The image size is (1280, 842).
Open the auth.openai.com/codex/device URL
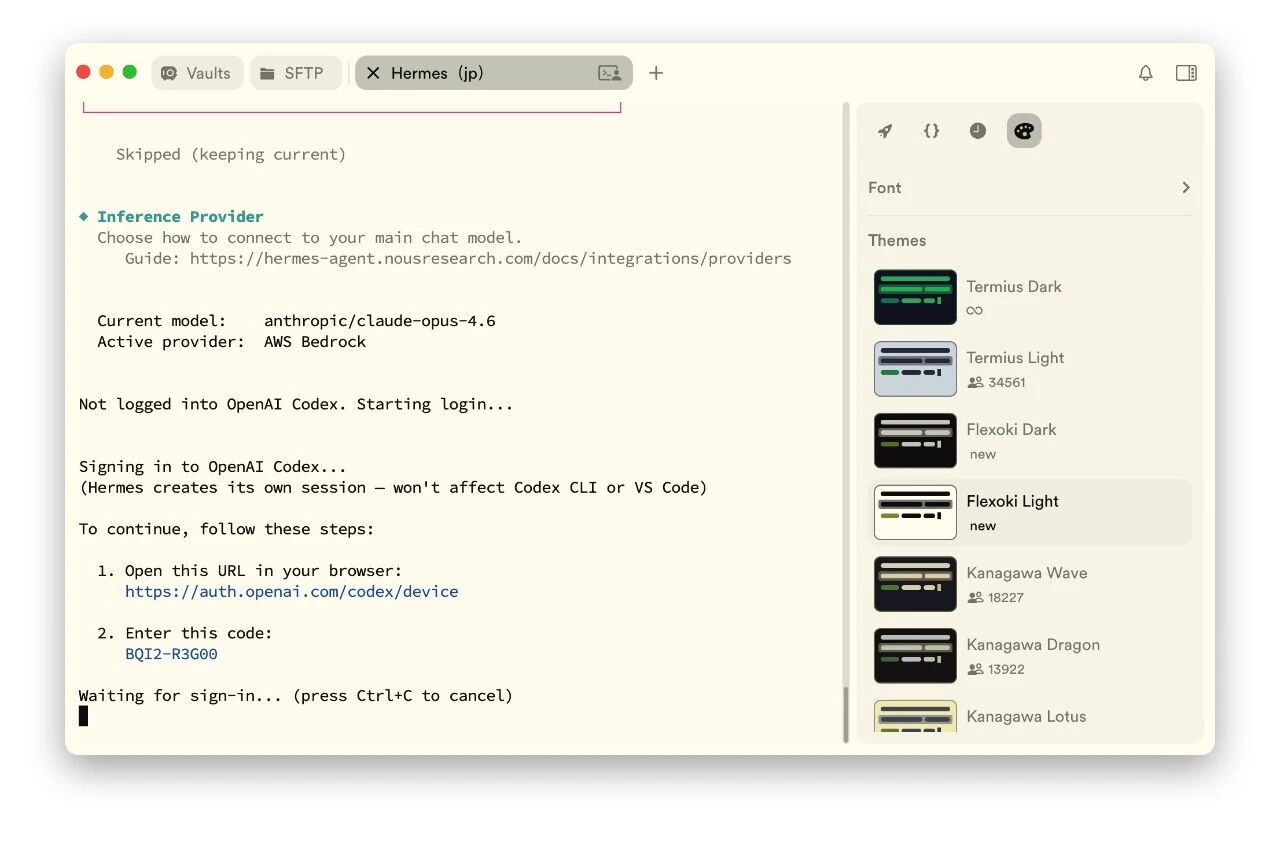point(292,592)
